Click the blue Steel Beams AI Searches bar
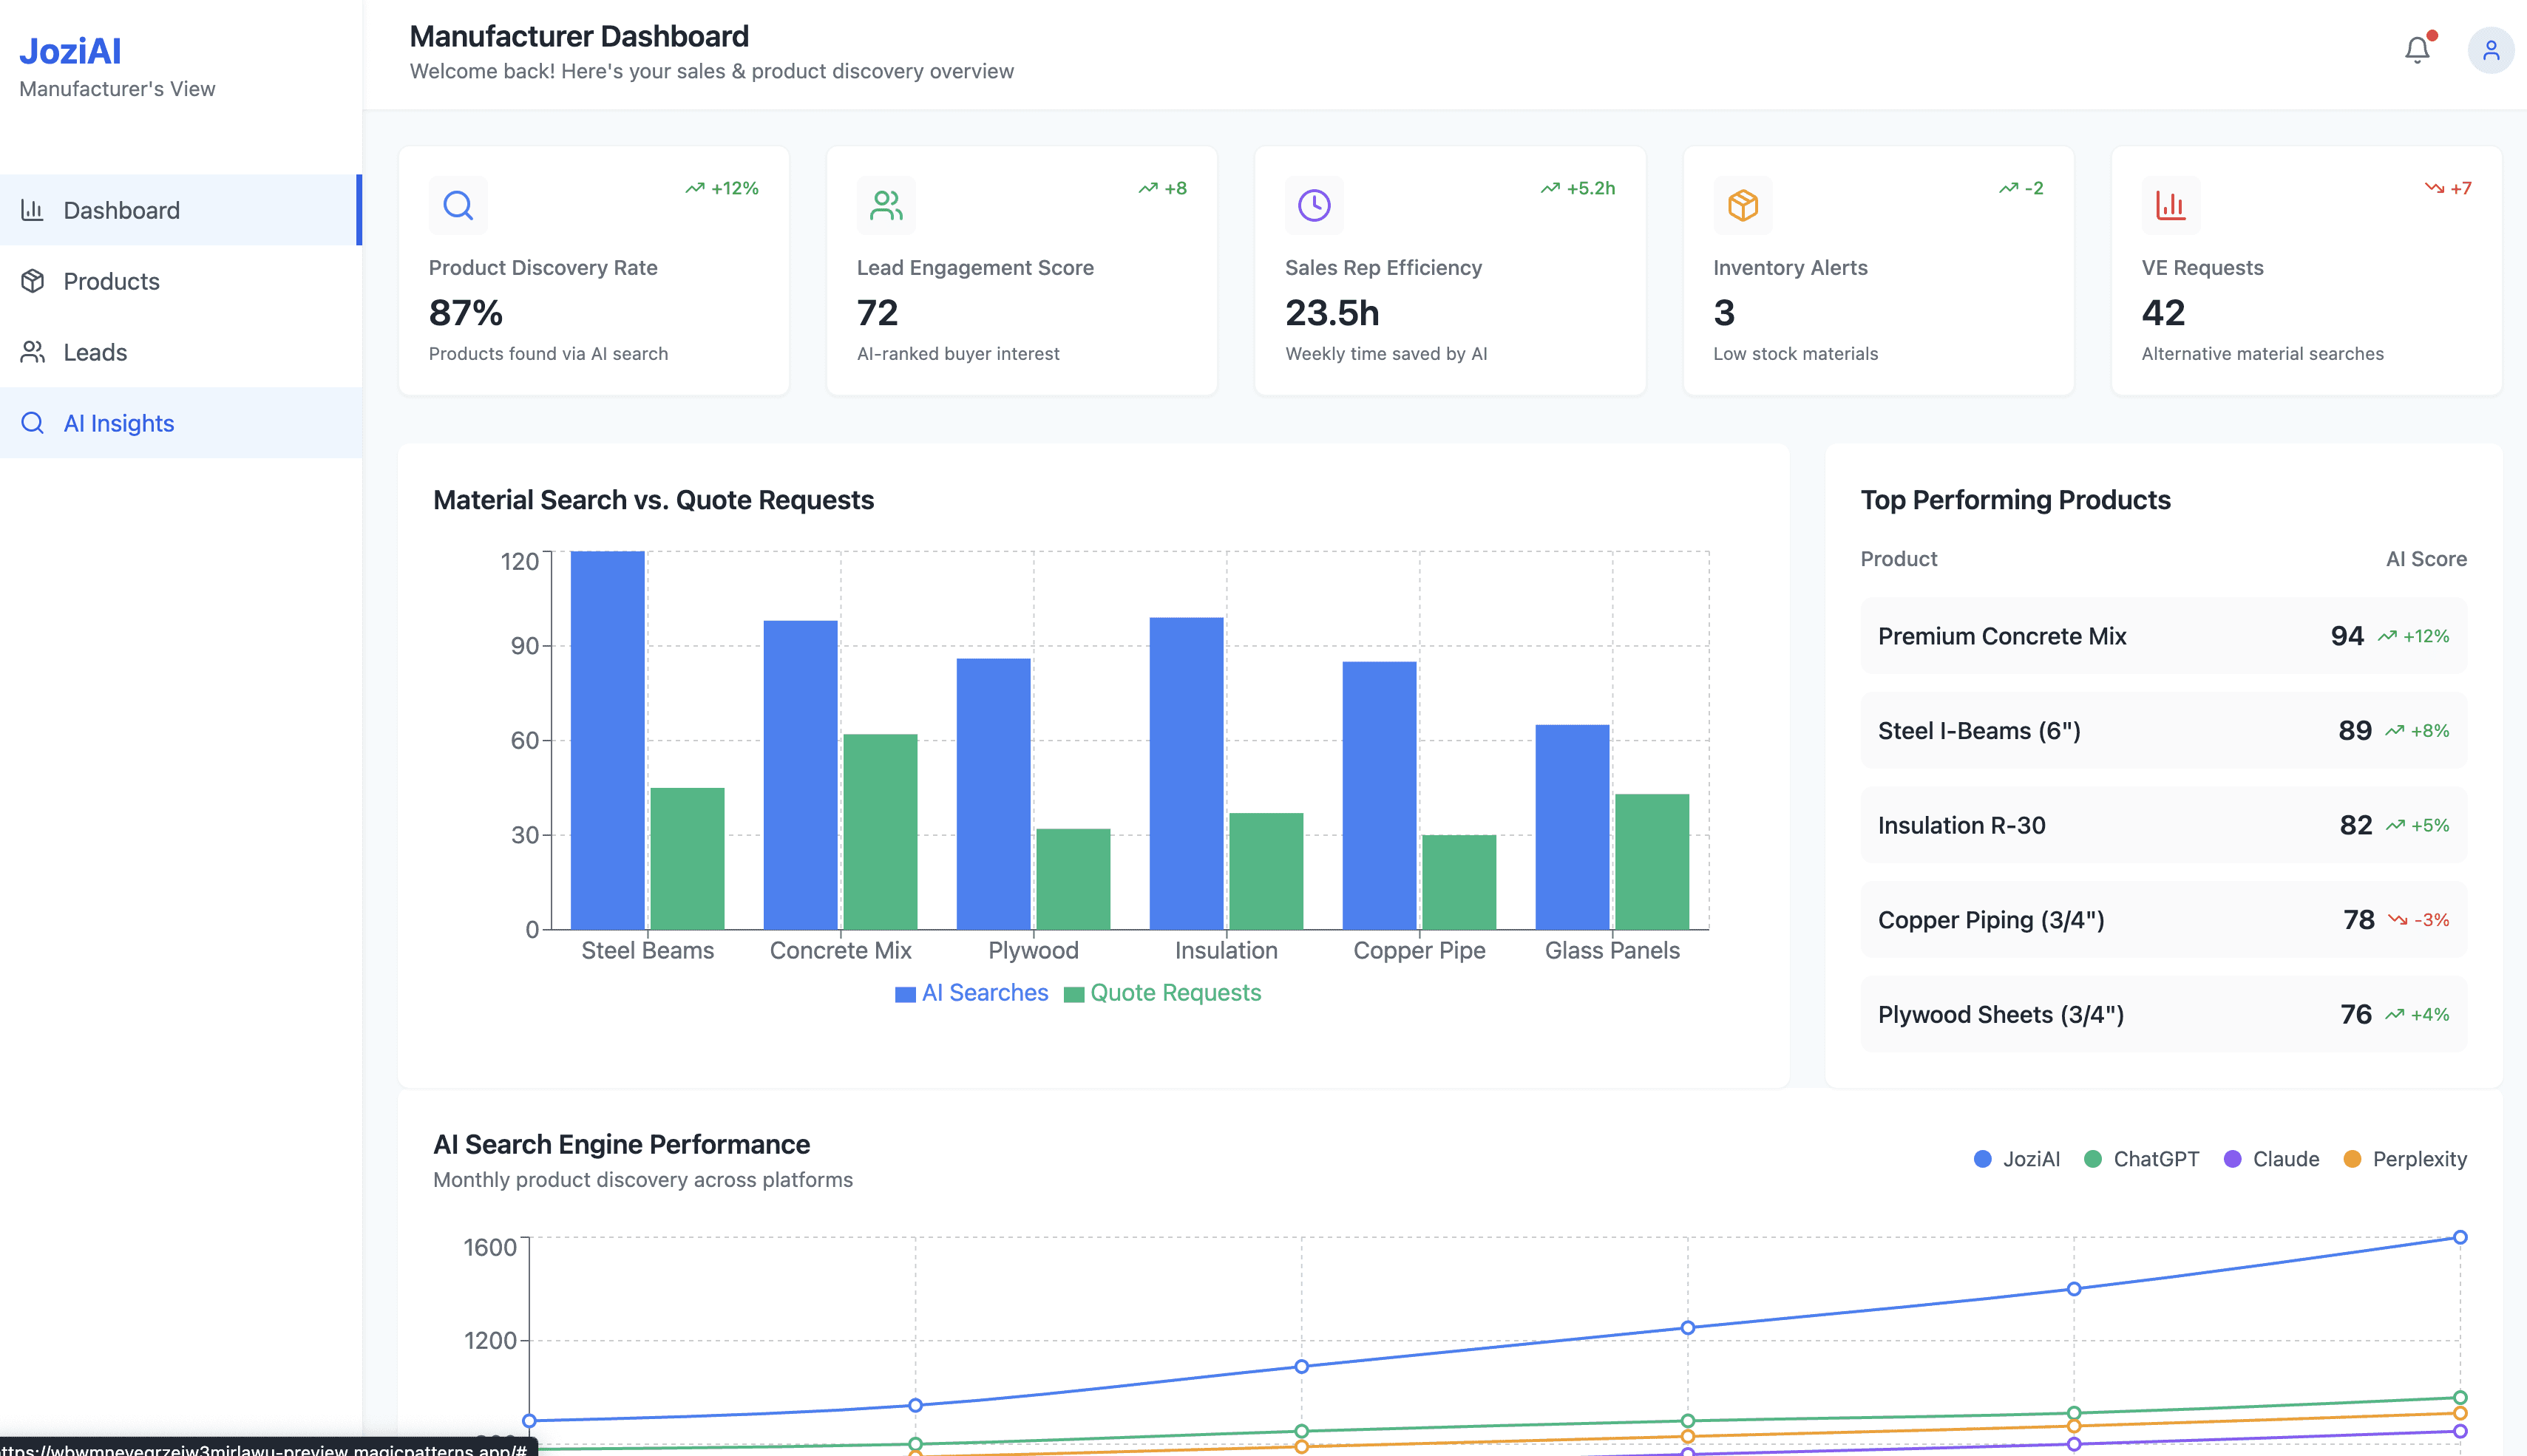 [x=607, y=740]
